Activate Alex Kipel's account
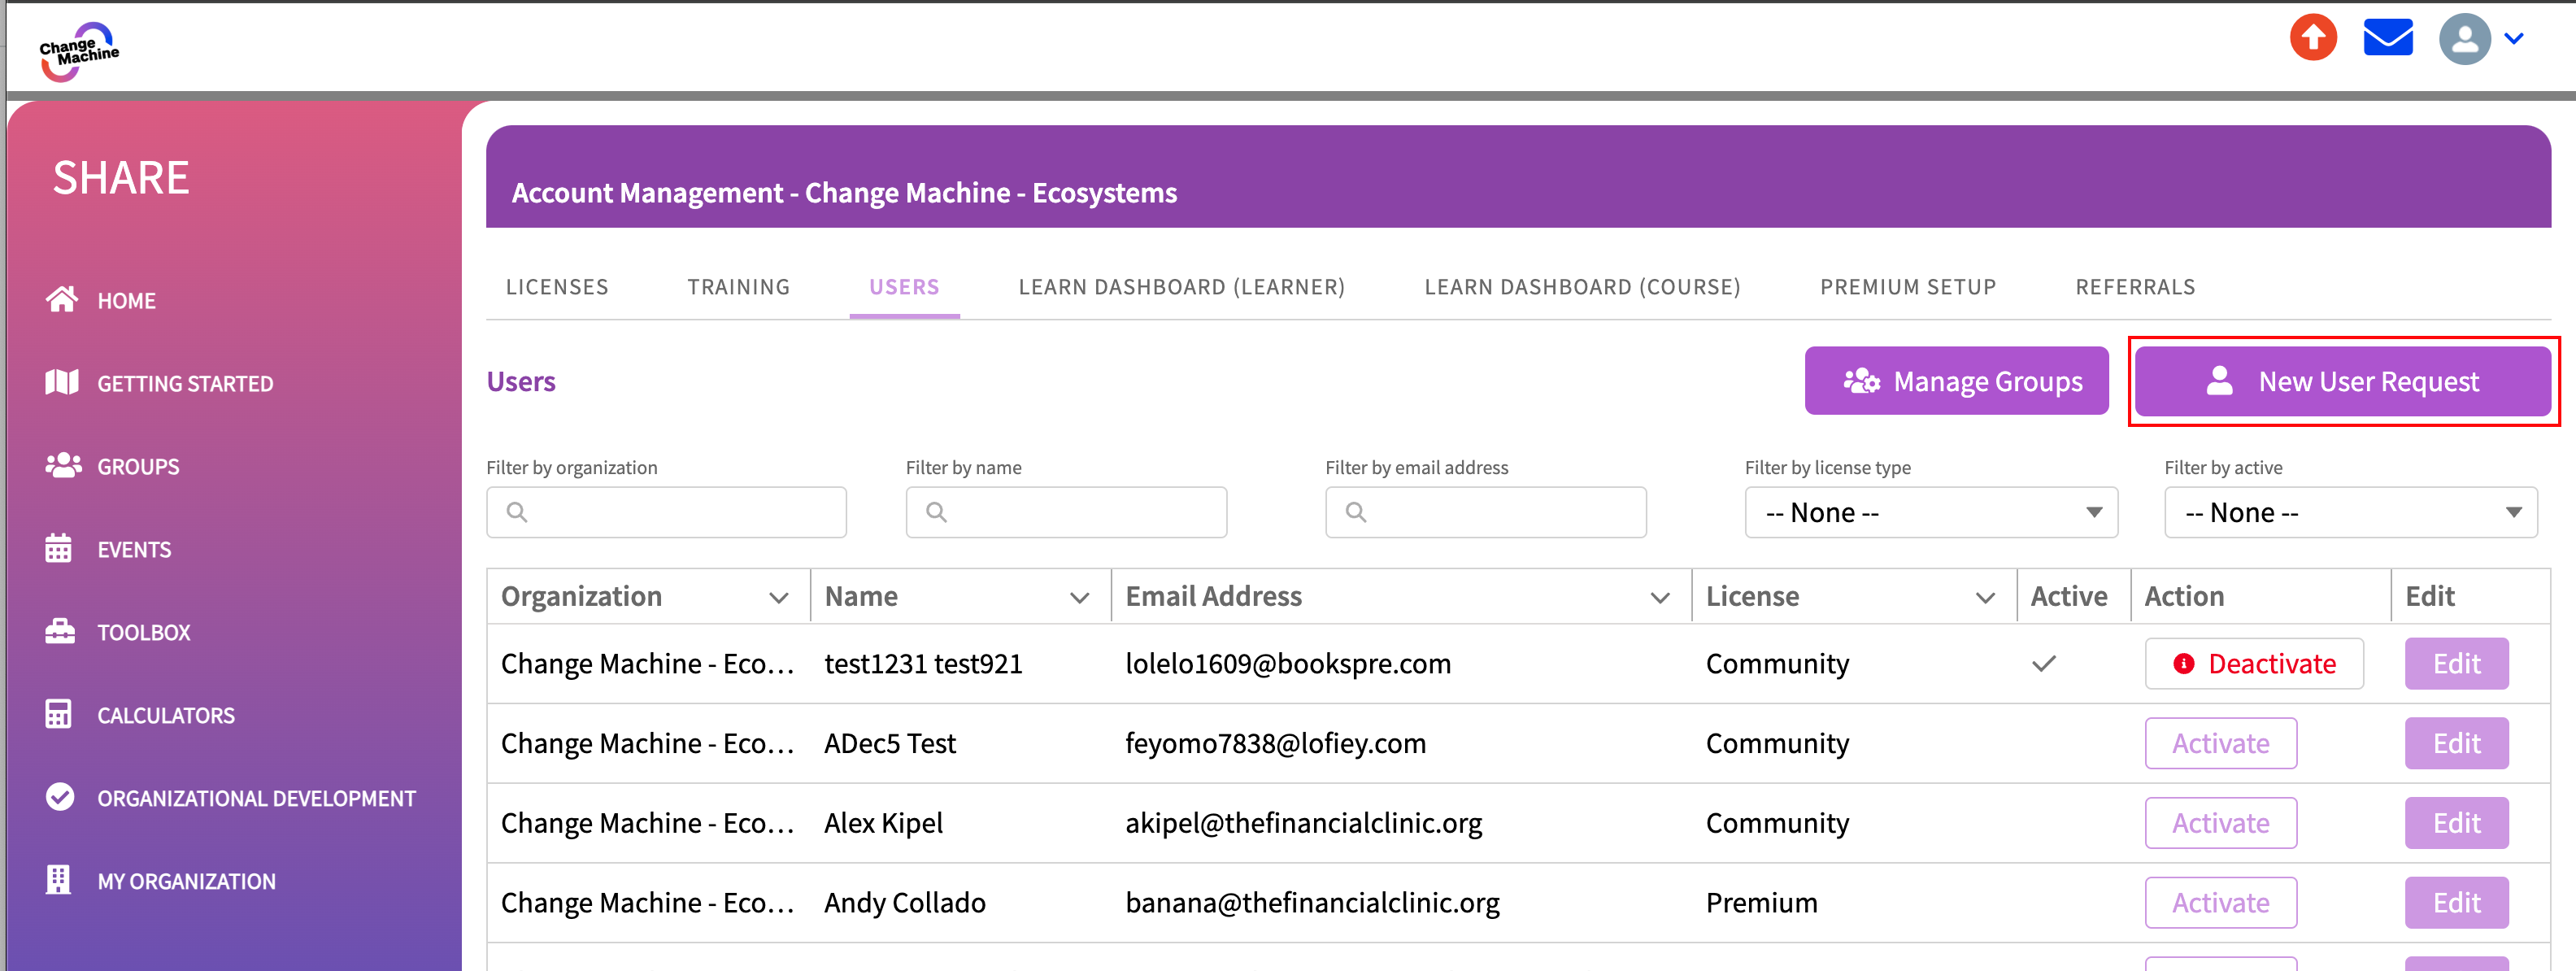Image resolution: width=2576 pixels, height=971 pixels. tap(2220, 824)
